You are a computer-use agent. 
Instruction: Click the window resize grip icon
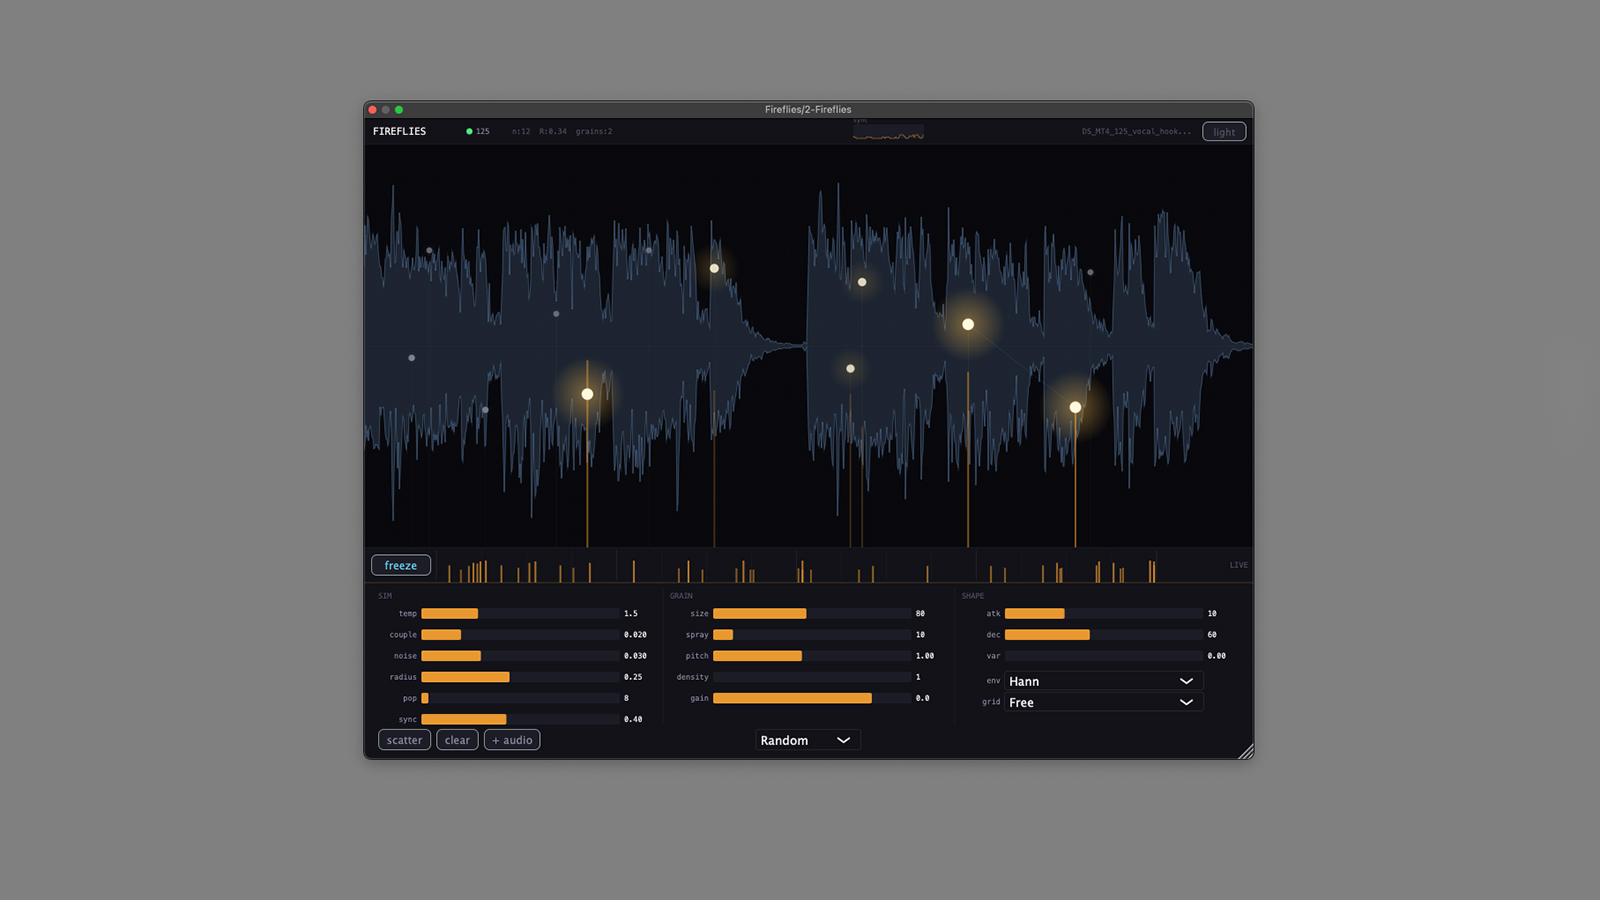(1245, 751)
